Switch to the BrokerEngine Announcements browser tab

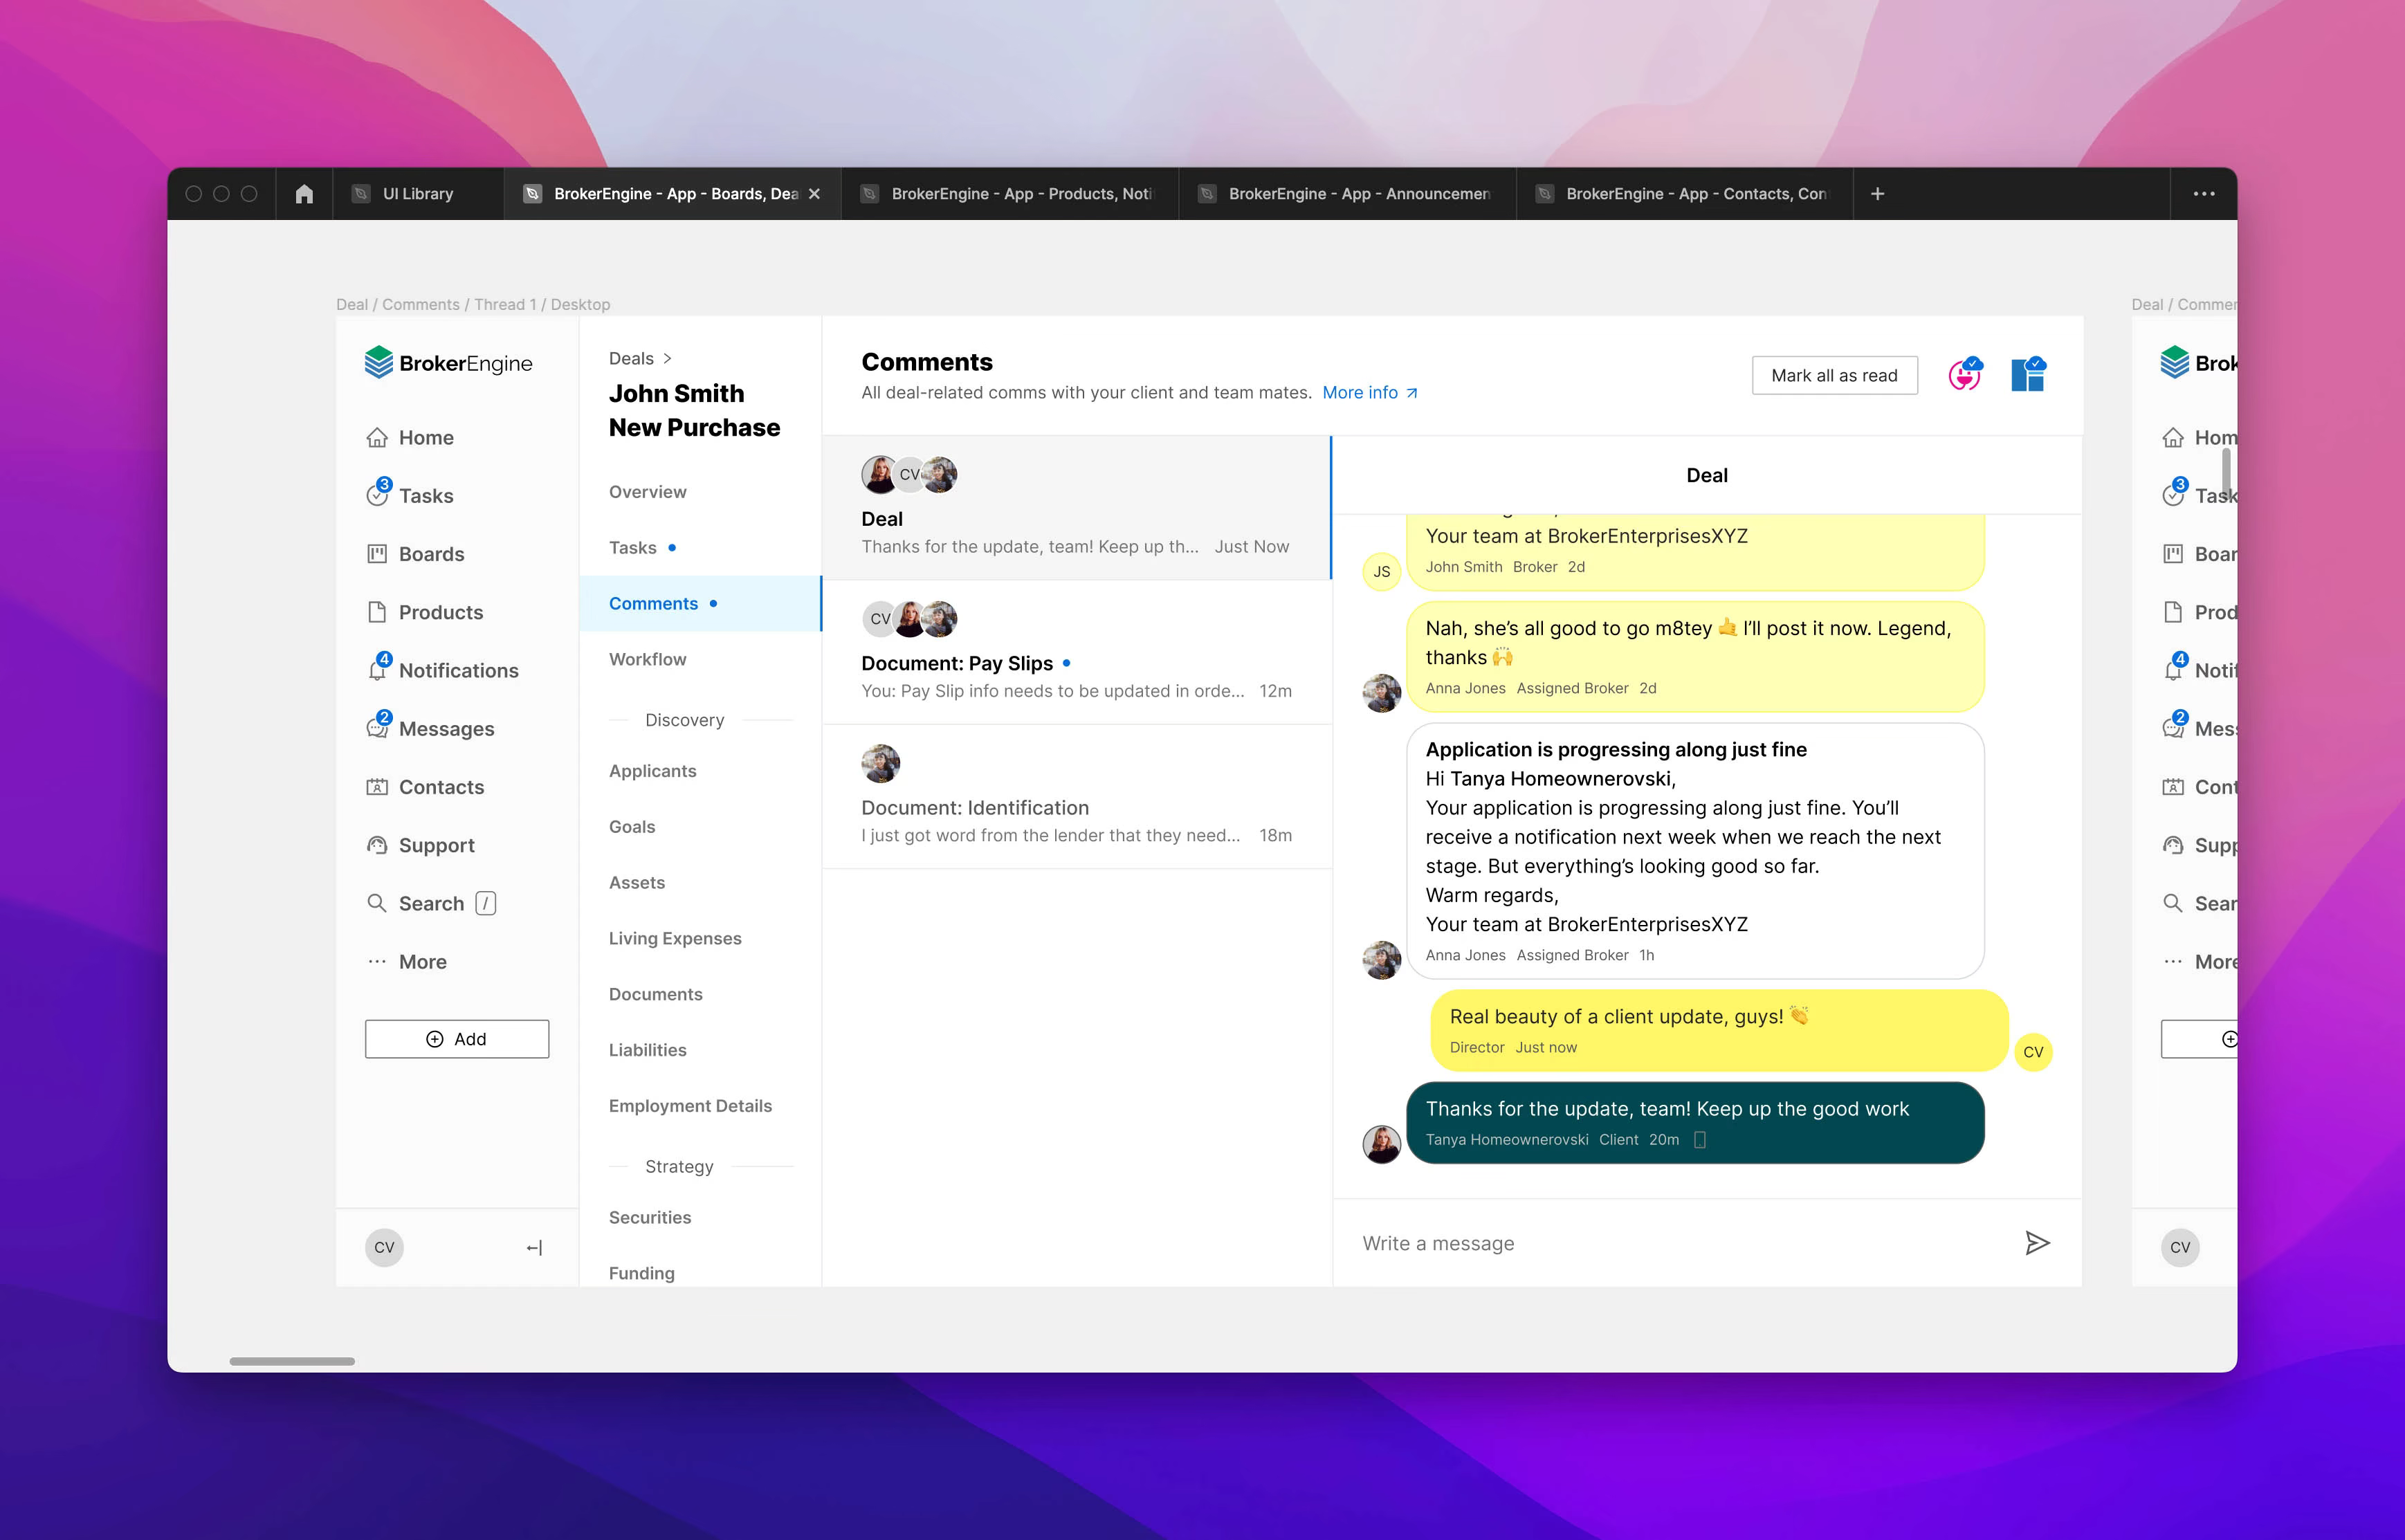tap(1345, 193)
